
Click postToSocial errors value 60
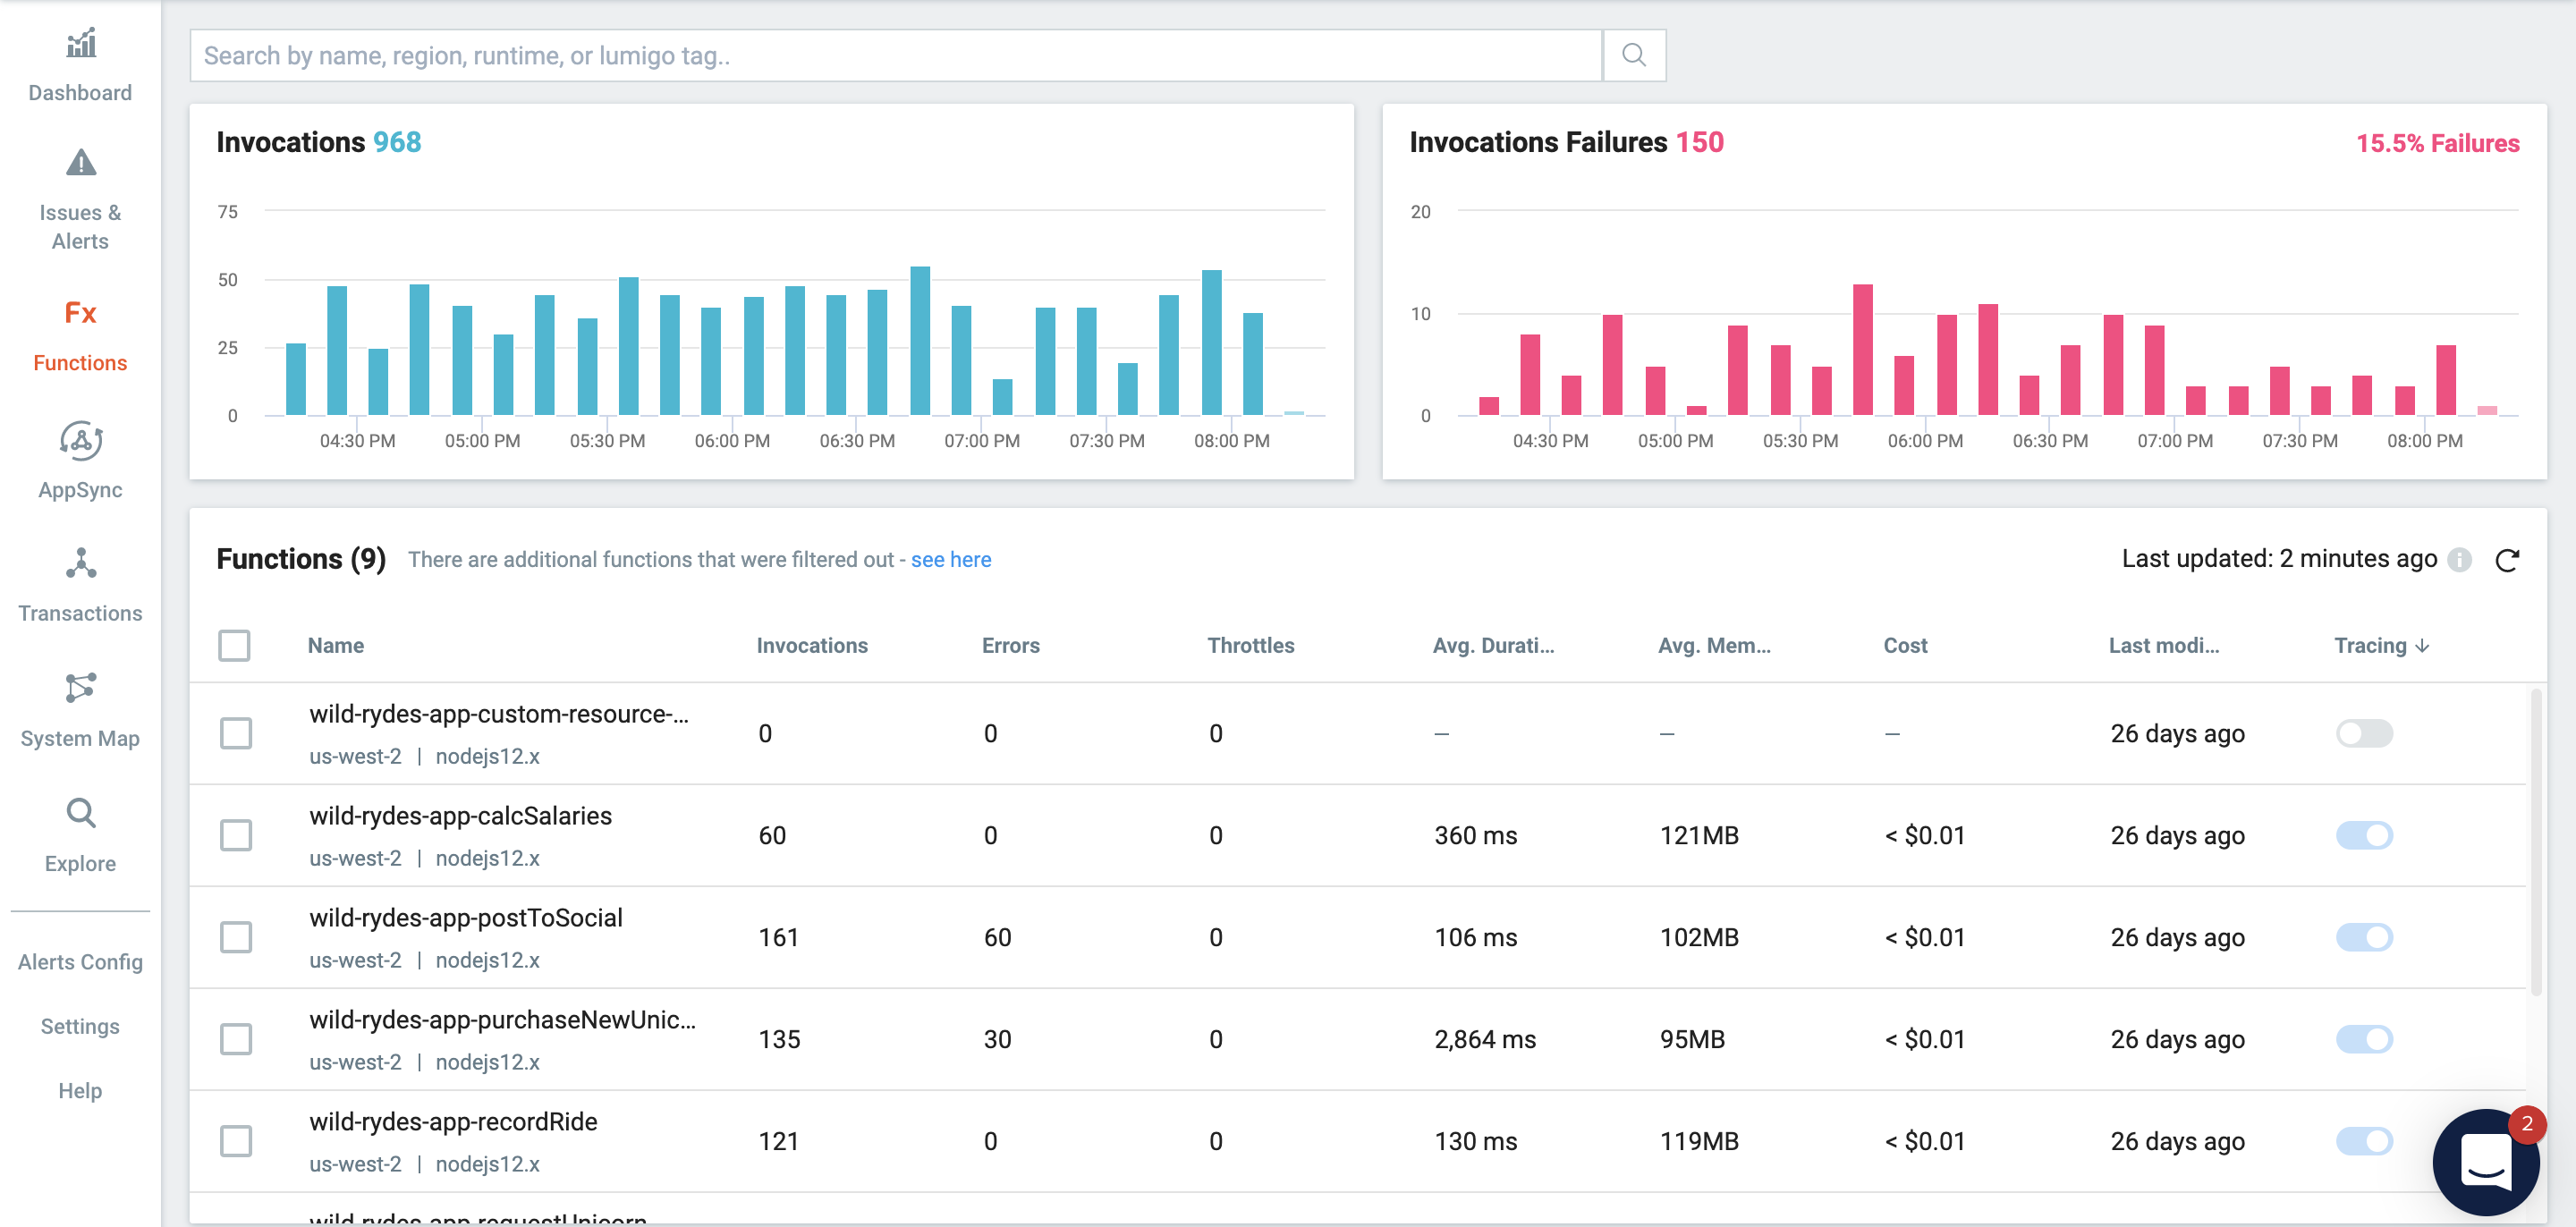(997, 938)
